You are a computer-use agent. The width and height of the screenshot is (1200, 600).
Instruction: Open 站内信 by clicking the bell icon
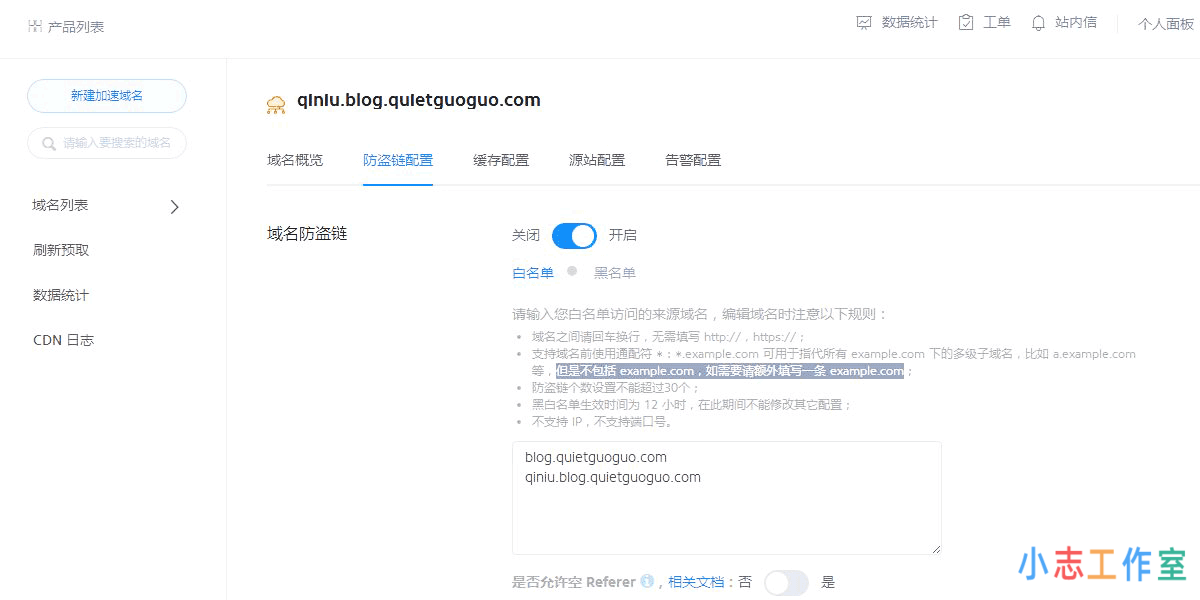click(x=1038, y=21)
